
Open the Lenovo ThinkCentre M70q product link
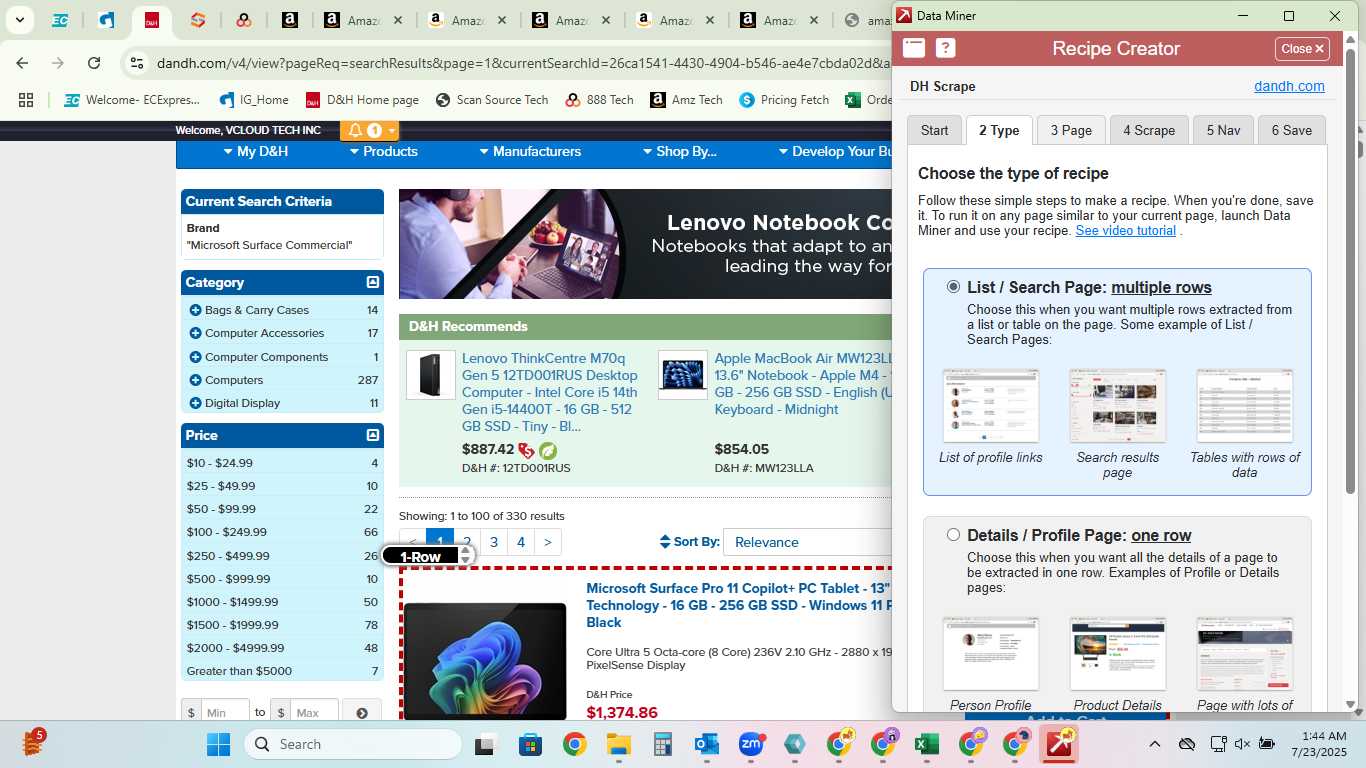coord(550,392)
